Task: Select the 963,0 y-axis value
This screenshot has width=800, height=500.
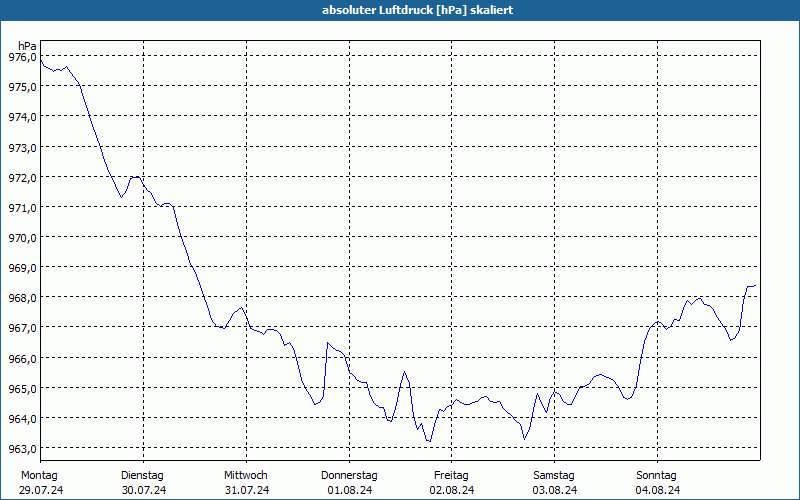Action: [x=23, y=449]
